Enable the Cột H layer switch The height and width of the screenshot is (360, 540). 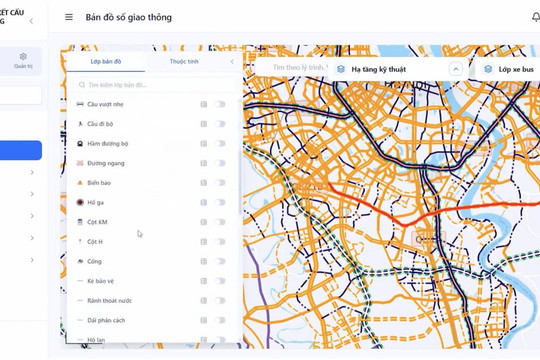220,241
